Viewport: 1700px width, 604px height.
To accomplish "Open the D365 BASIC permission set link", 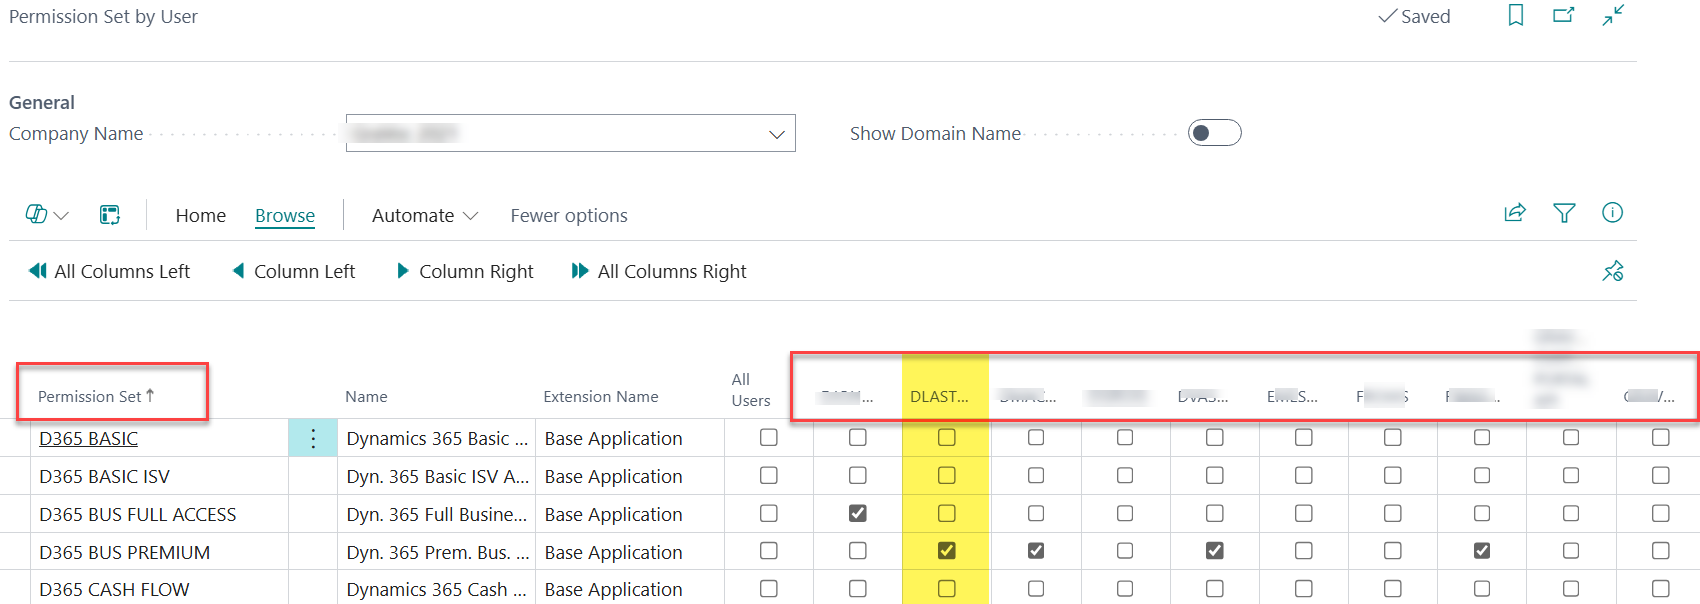I will click(88, 438).
